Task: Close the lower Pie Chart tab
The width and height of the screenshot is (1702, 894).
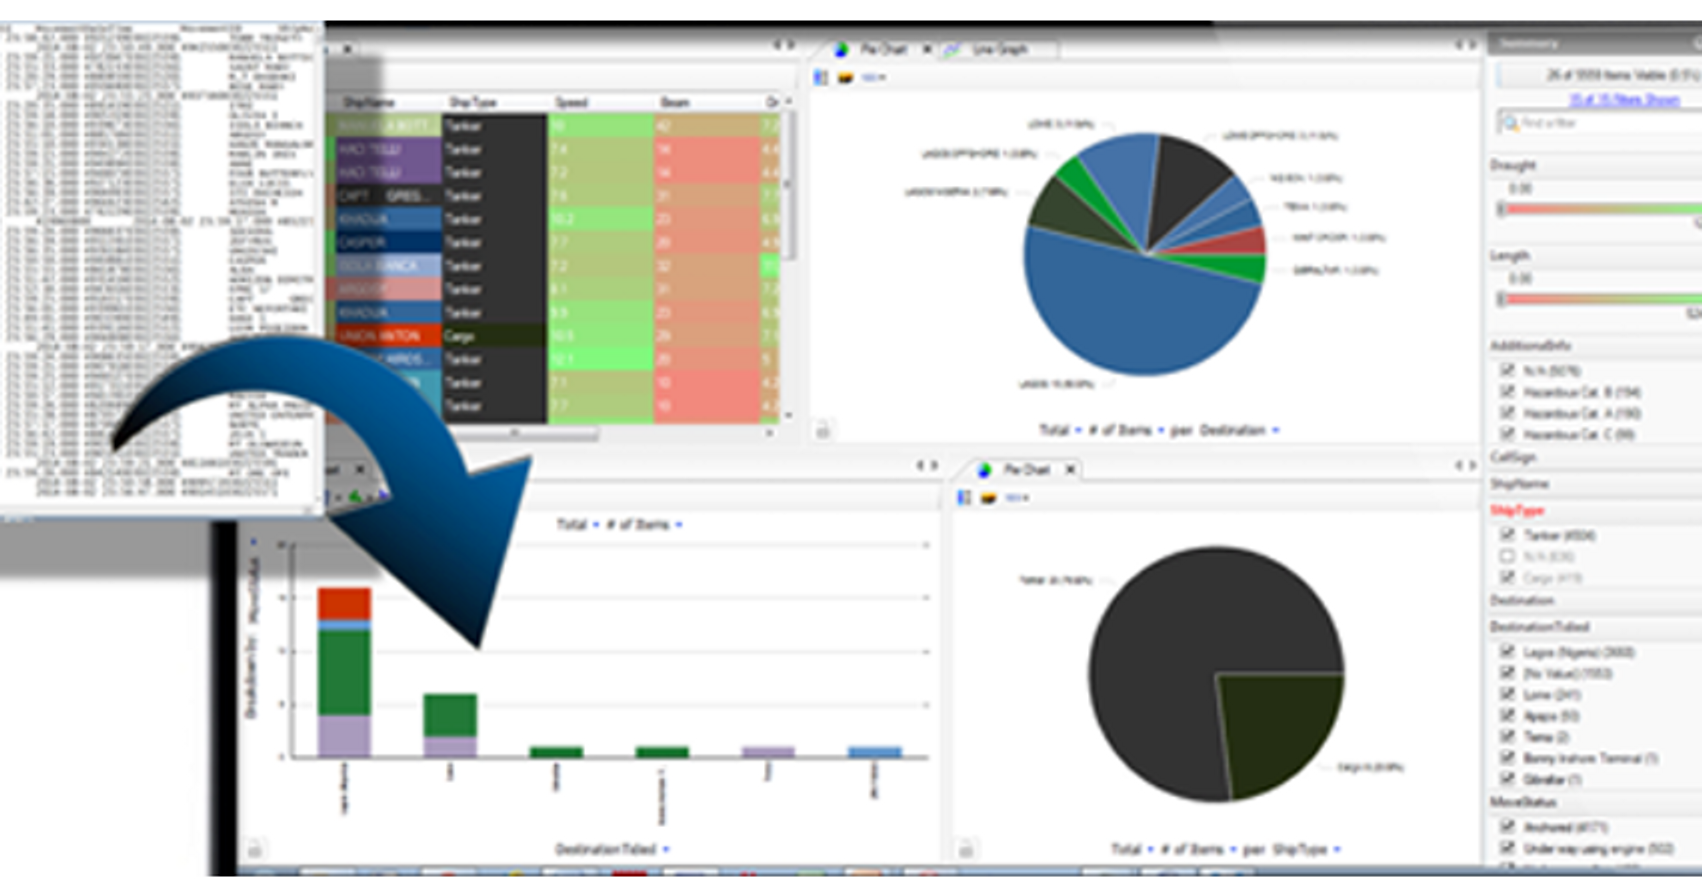Action: (1070, 469)
